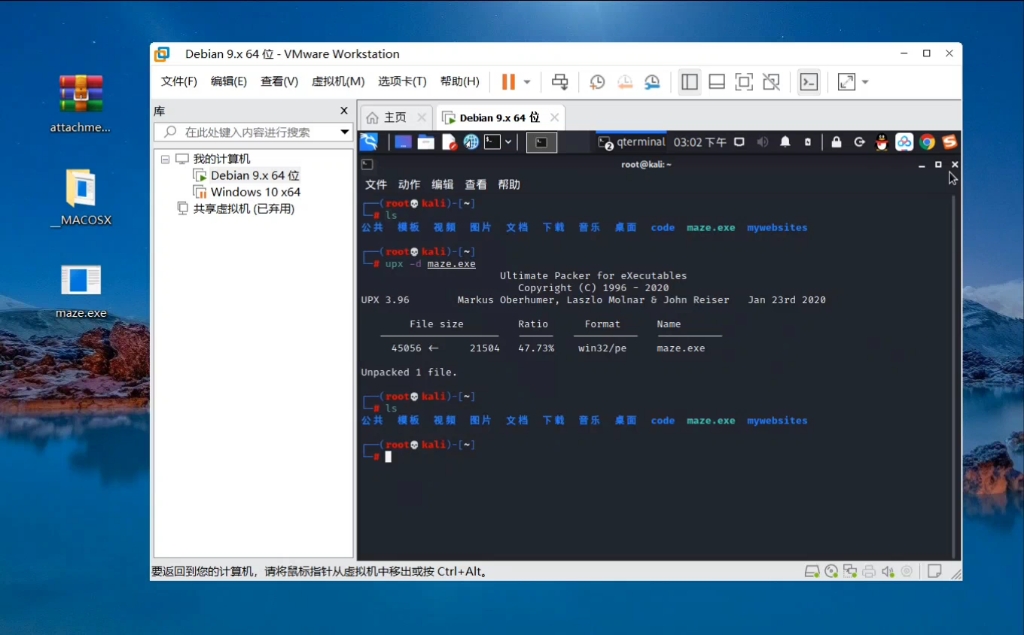
Task: Open the terminal's 查看 menu
Action: click(475, 184)
